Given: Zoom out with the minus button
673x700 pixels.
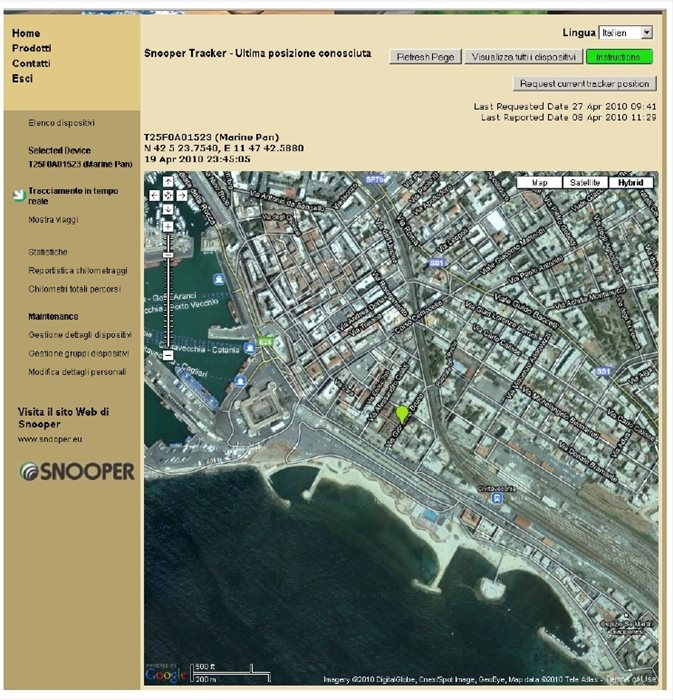Looking at the screenshot, I should click(x=168, y=356).
